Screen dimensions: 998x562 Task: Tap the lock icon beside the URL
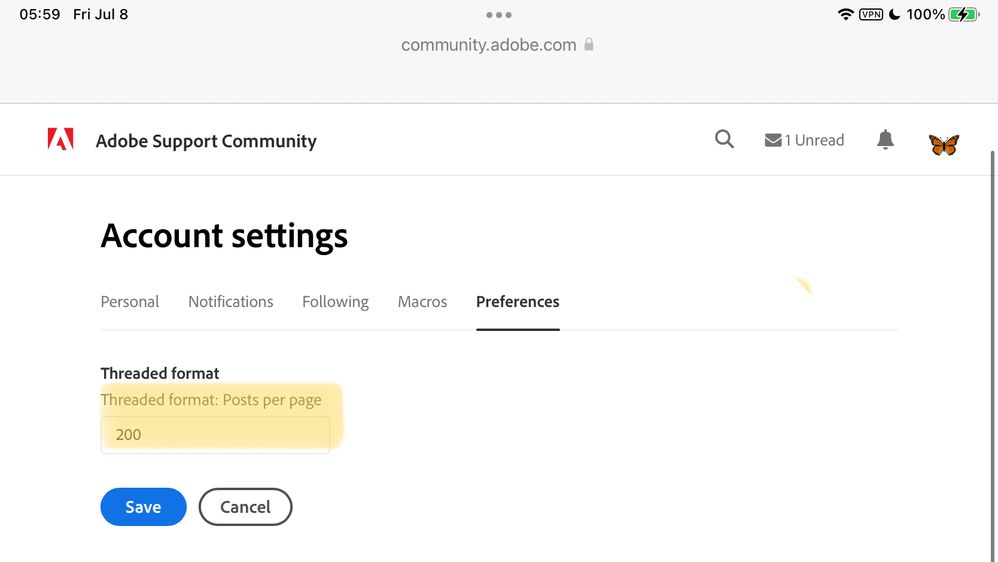pos(589,44)
